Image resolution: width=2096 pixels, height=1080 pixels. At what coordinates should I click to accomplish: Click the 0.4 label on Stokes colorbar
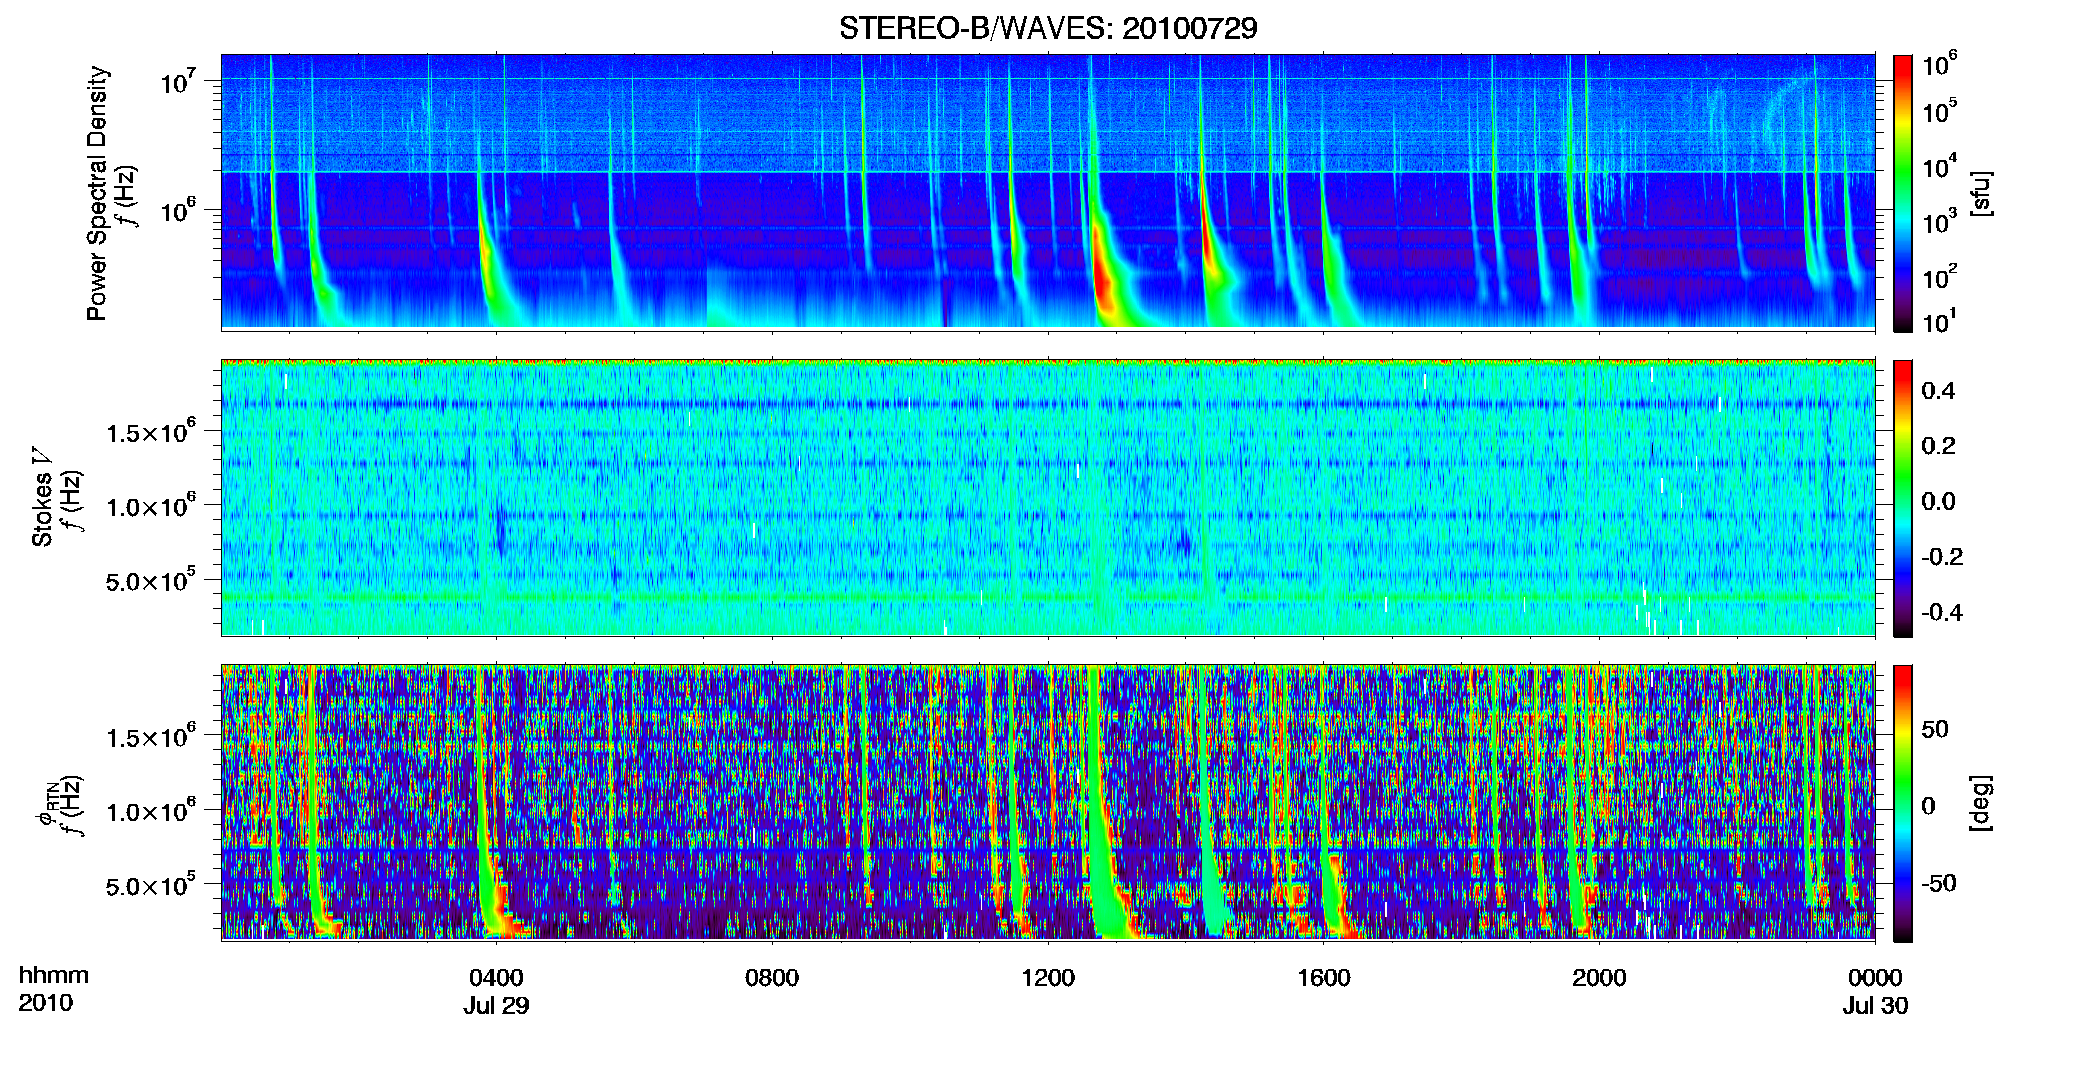coord(1939,391)
